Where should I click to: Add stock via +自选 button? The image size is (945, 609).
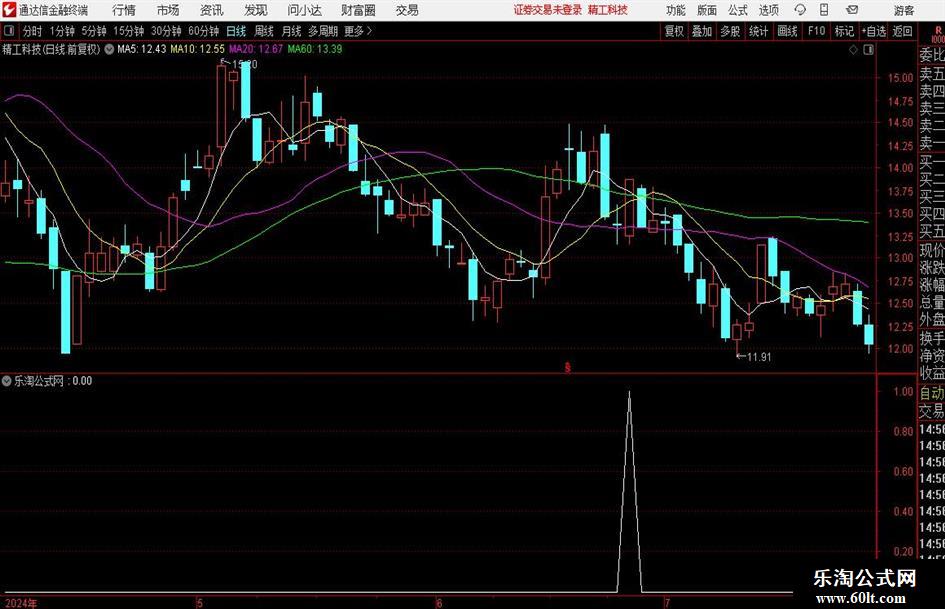click(x=874, y=31)
